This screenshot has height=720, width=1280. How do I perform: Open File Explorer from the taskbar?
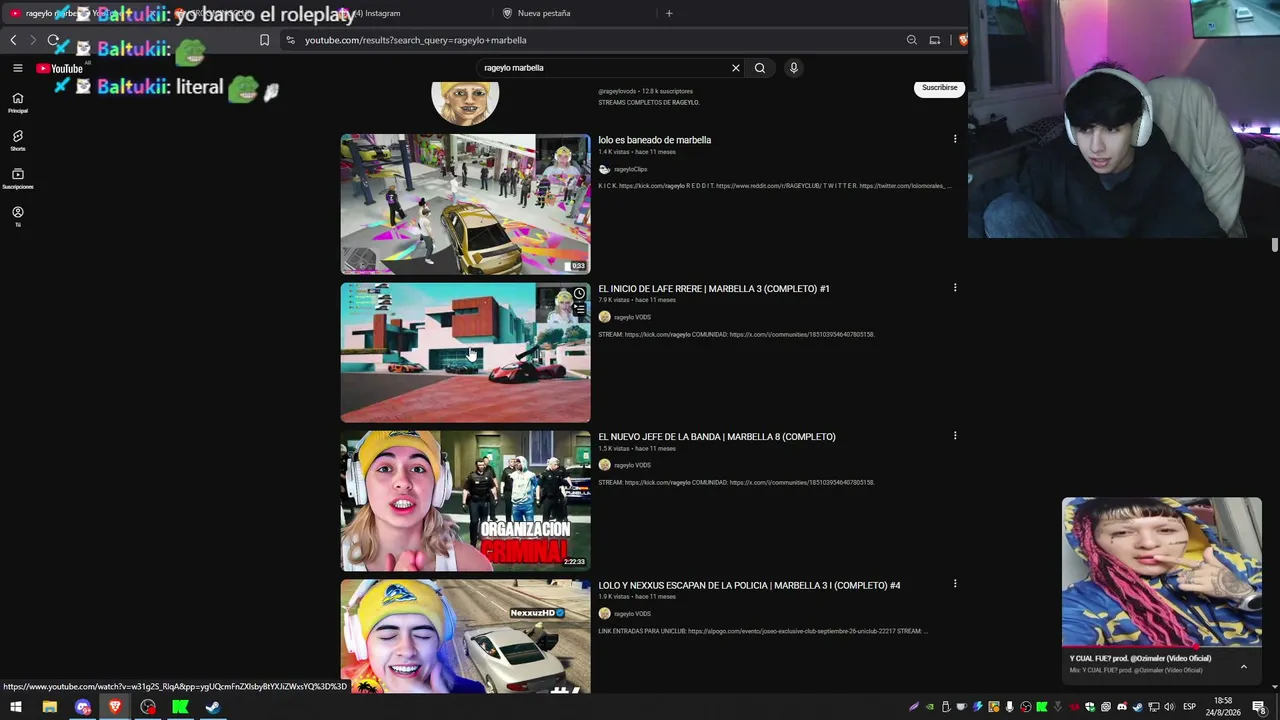click(x=49, y=707)
